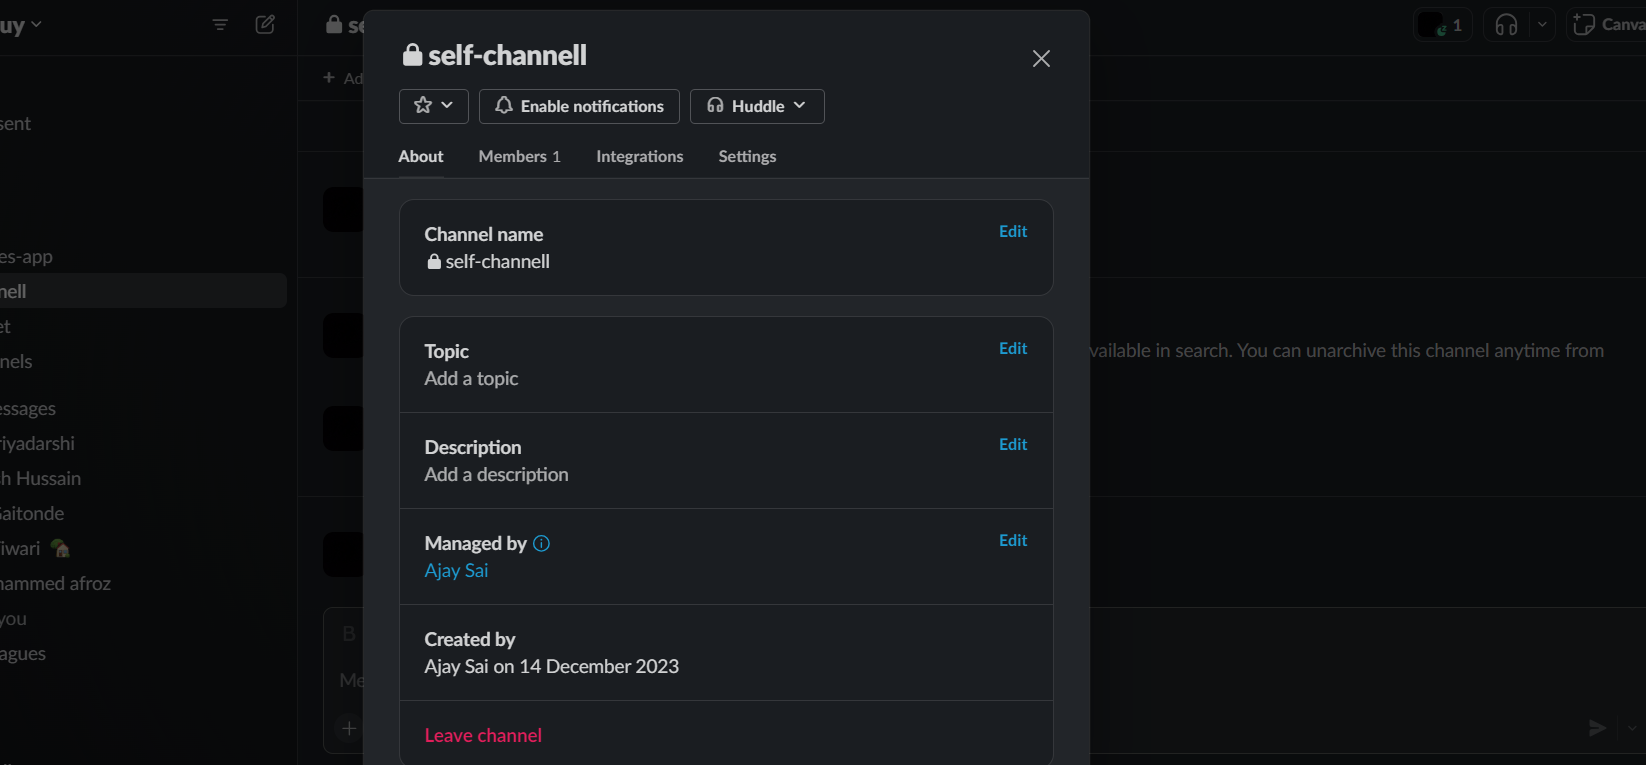Click the Canvas icon in top bar
Screen dimensions: 1646x765
tap(1584, 25)
